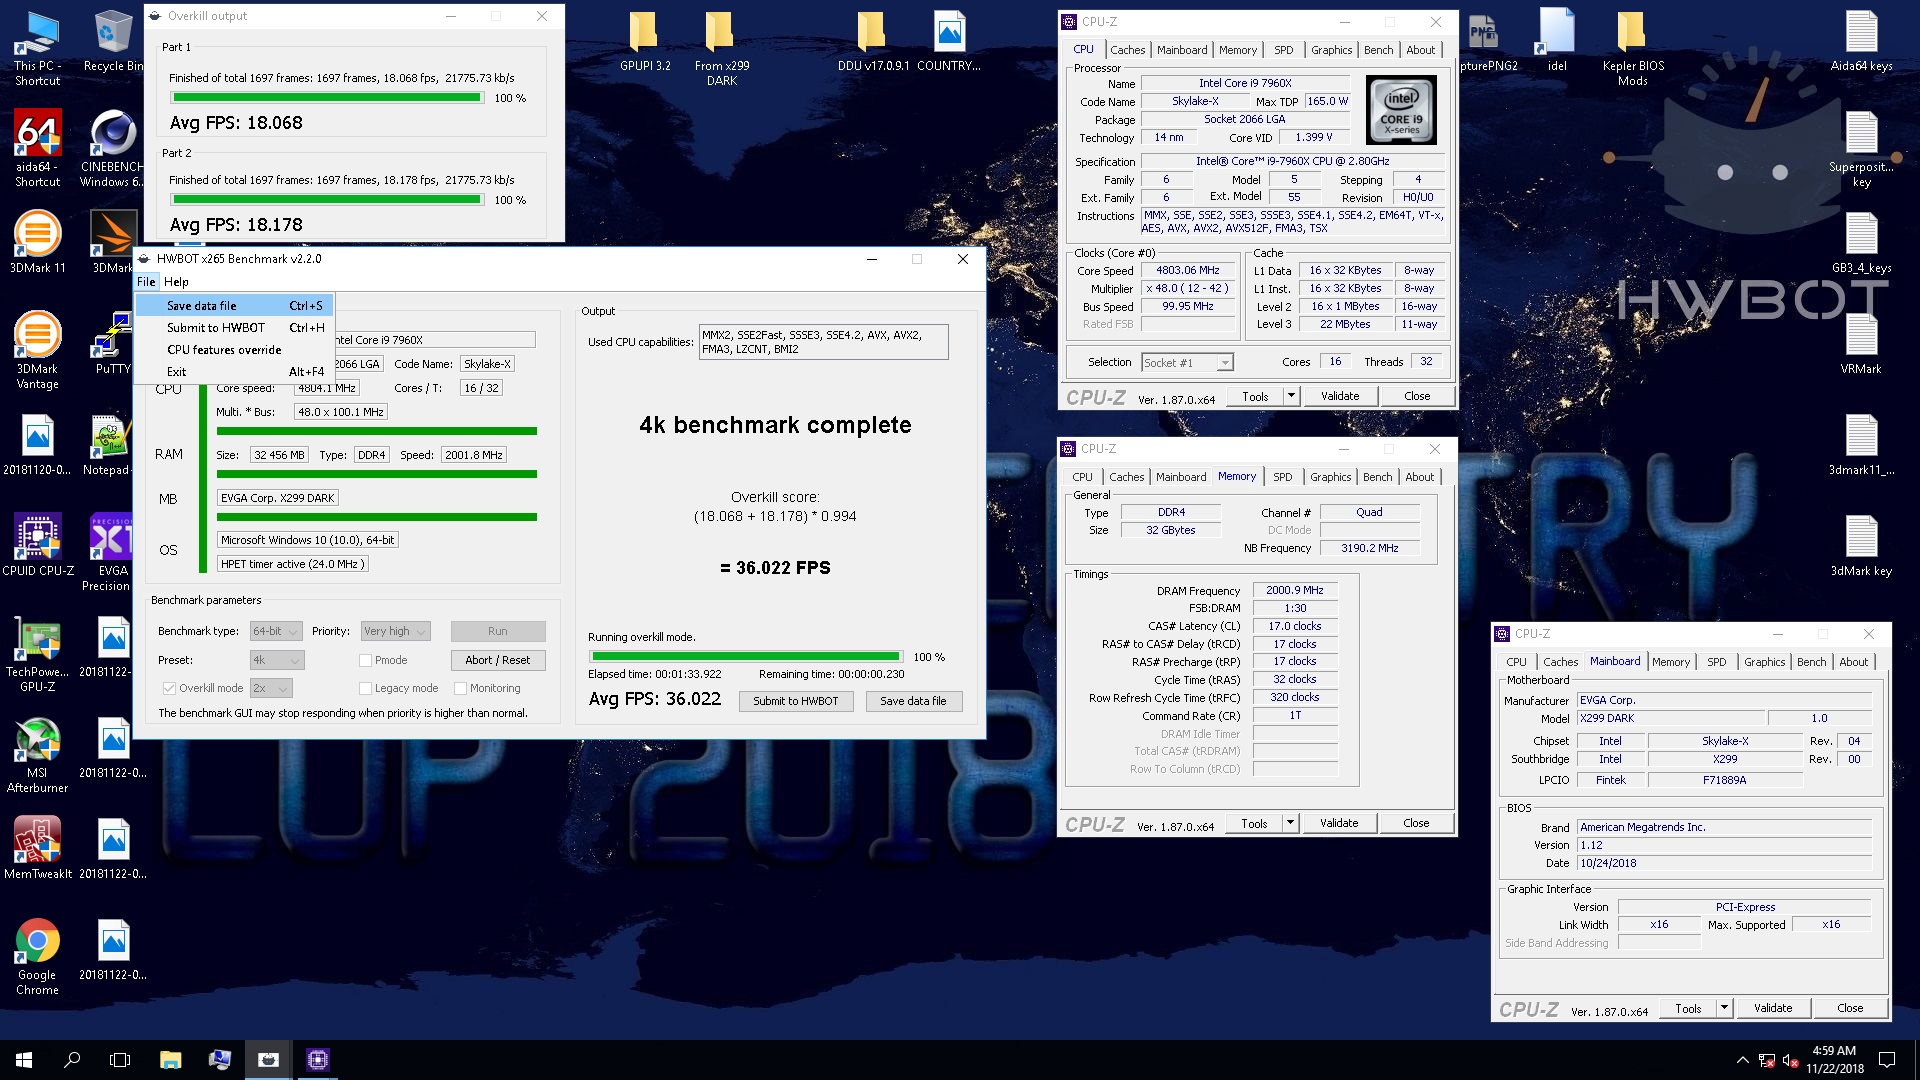Click Submit to HWBOT button
The image size is (1920, 1080).
tap(796, 701)
